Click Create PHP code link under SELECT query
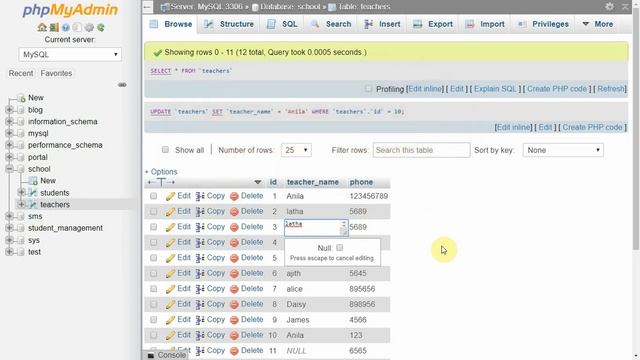Image resolution: width=640 pixels, height=360 pixels. (x=557, y=89)
